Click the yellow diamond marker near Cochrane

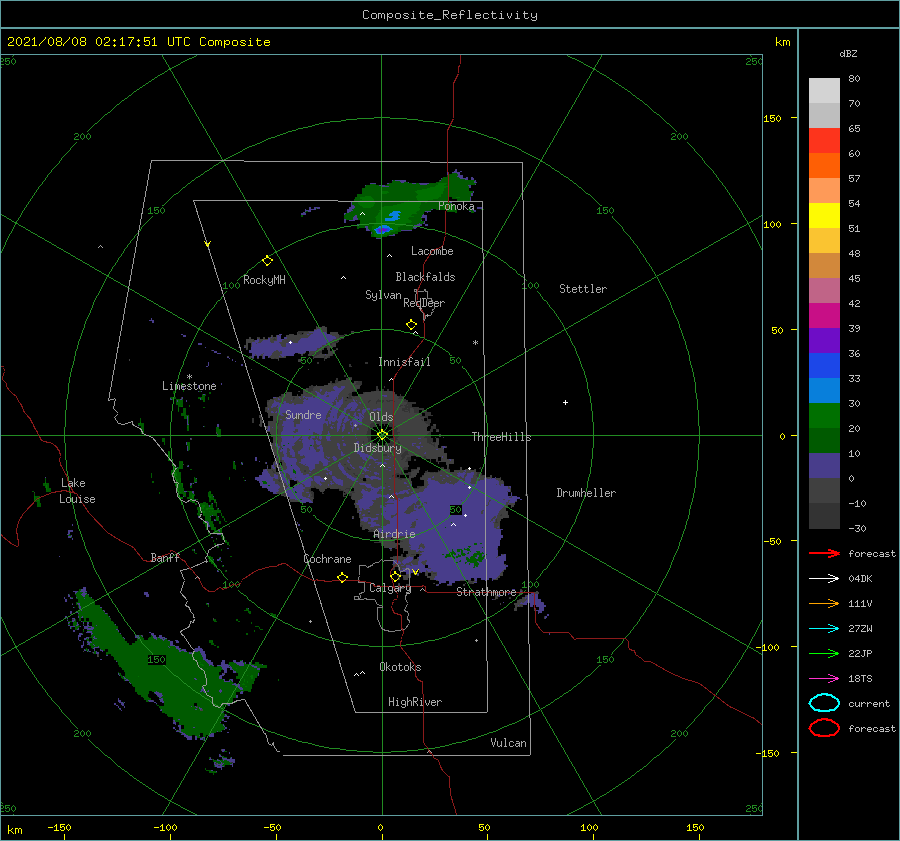pos(343,577)
